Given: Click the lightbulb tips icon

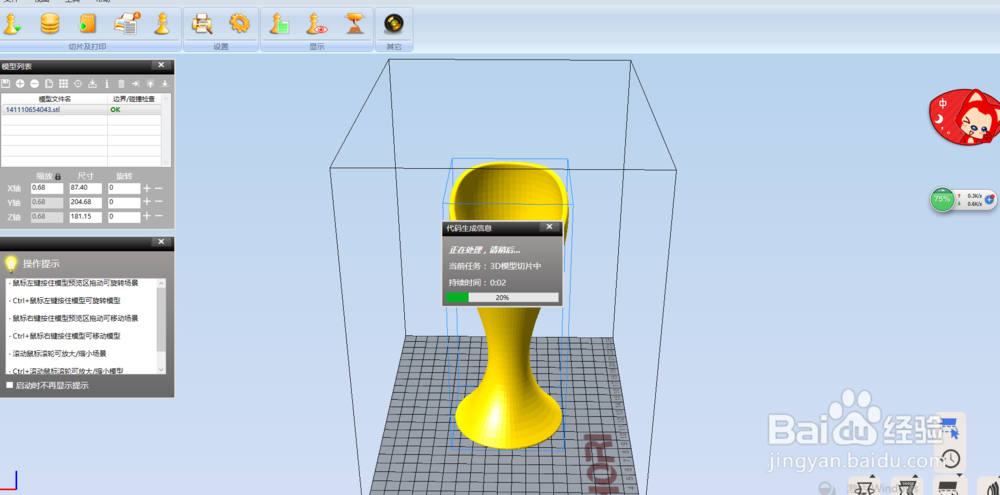Looking at the screenshot, I should 10,263.
